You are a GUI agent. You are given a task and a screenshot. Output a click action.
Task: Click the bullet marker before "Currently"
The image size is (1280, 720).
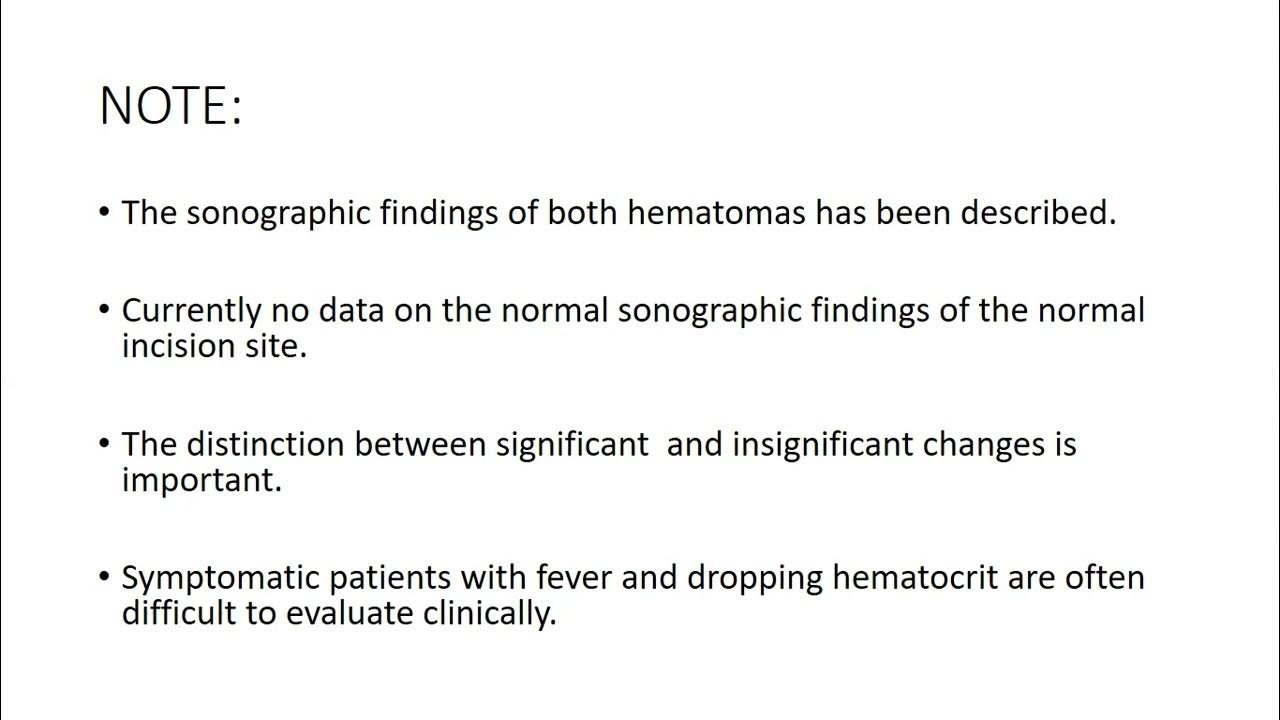pyautogui.click(x=106, y=310)
